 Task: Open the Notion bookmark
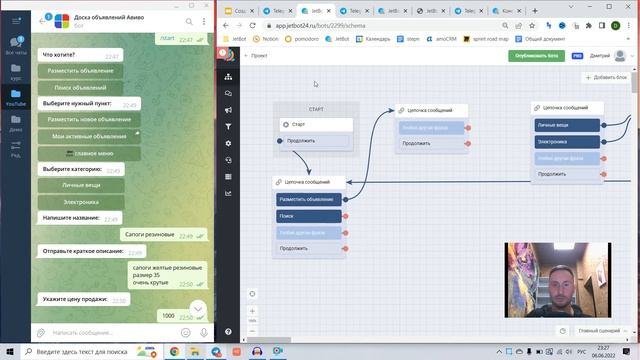point(266,39)
